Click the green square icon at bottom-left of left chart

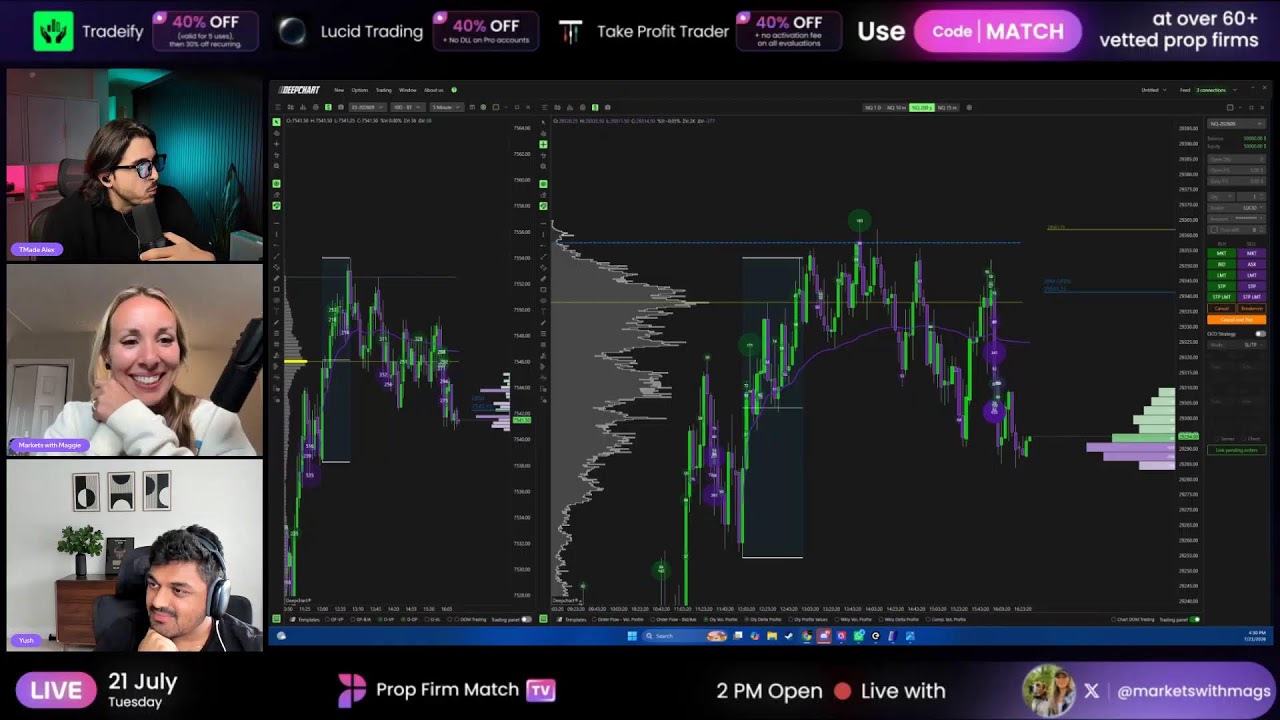[x=276, y=620]
